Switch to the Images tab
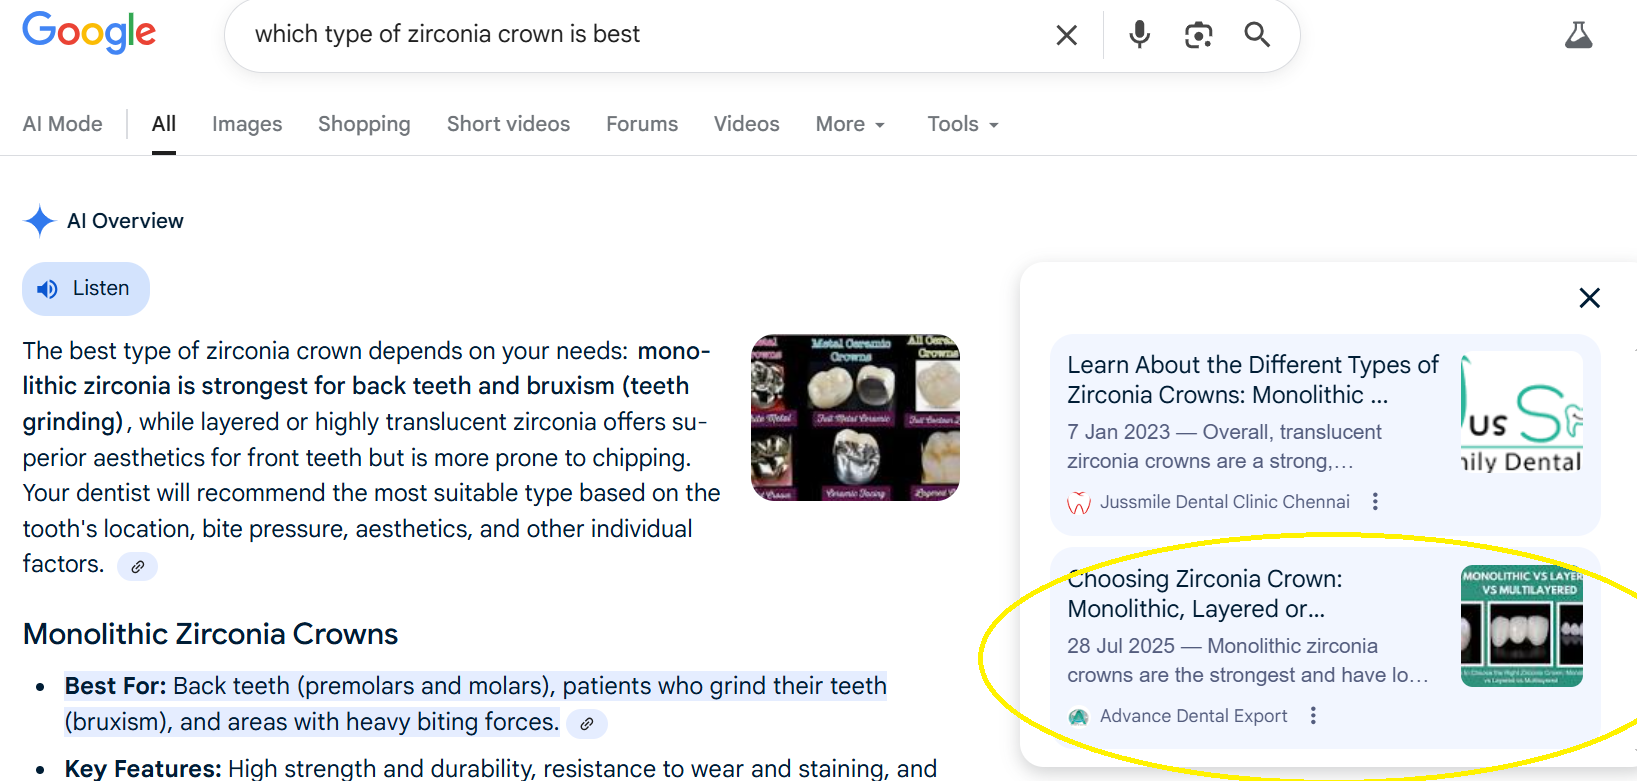This screenshot has width=1637, height=781. (x=247, y=124)
